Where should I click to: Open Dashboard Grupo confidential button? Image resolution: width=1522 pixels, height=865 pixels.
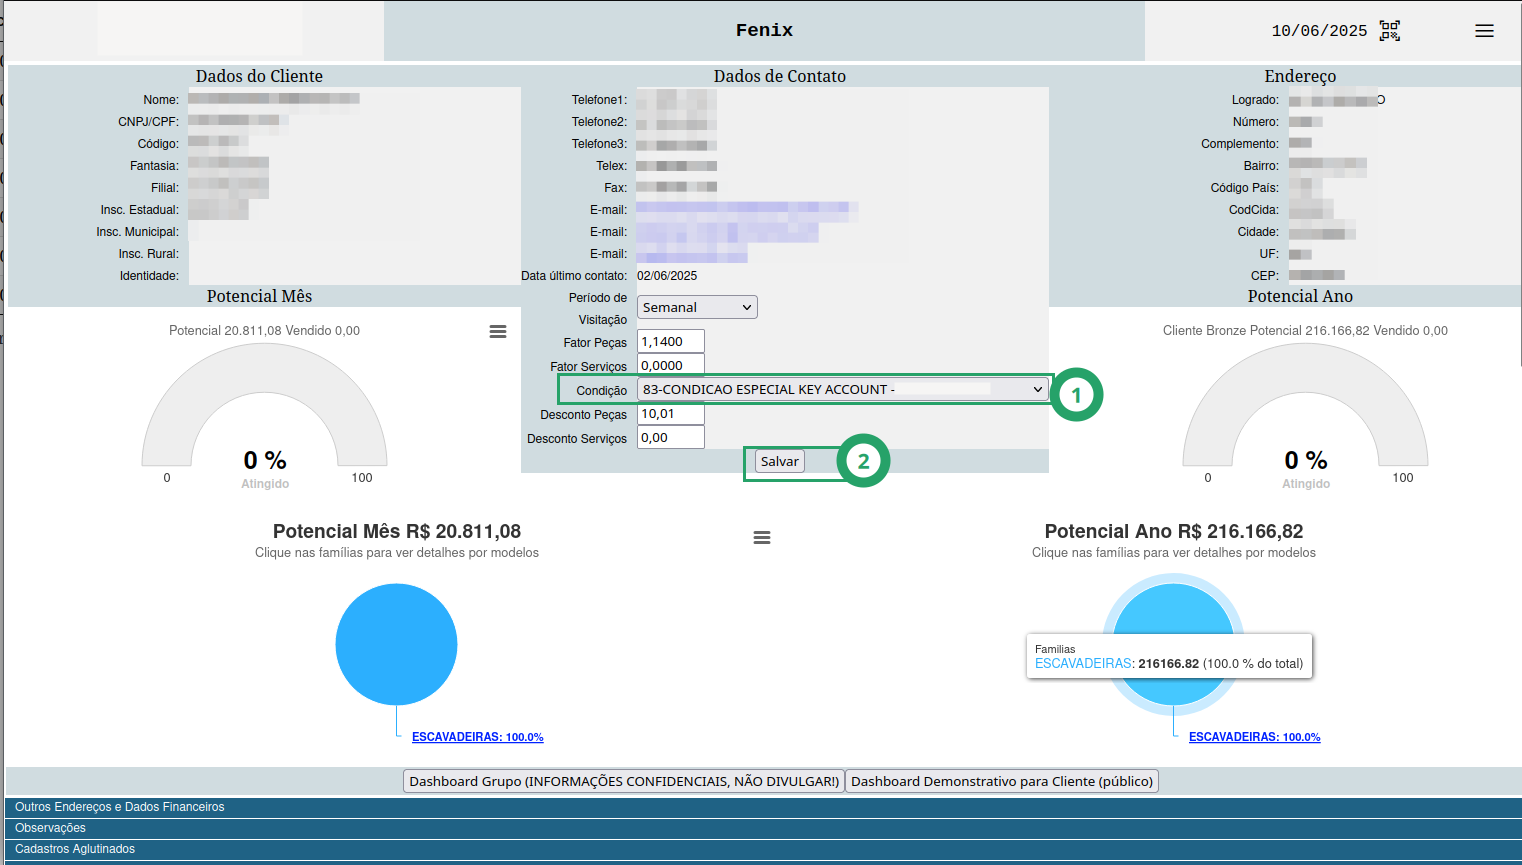624,781
